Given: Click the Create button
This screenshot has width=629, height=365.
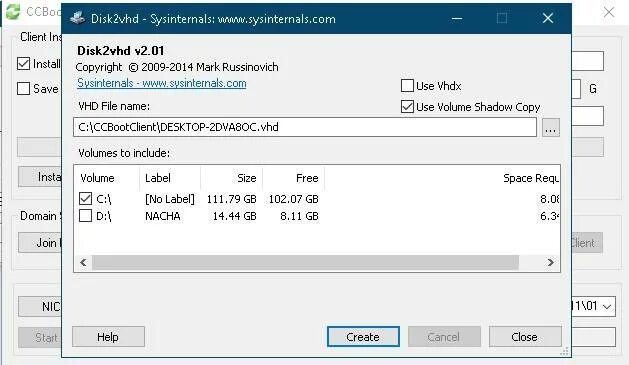Looking at the screenshot, I should [x=363, y=337].
